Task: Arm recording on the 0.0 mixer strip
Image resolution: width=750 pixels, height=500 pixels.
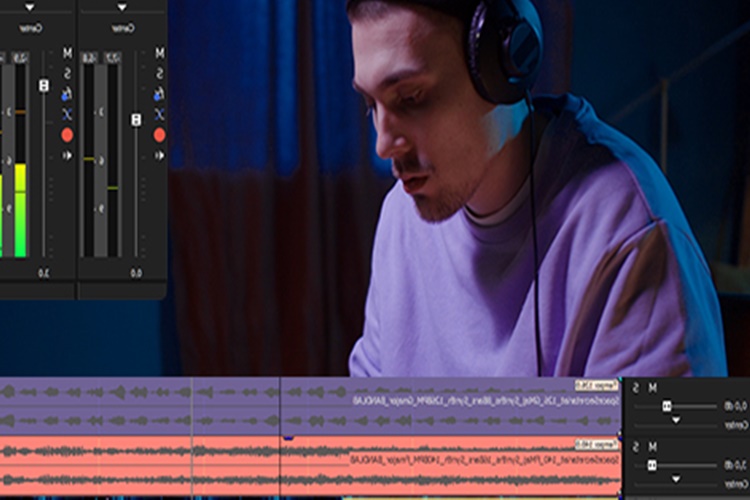Action: pos(159,135)
